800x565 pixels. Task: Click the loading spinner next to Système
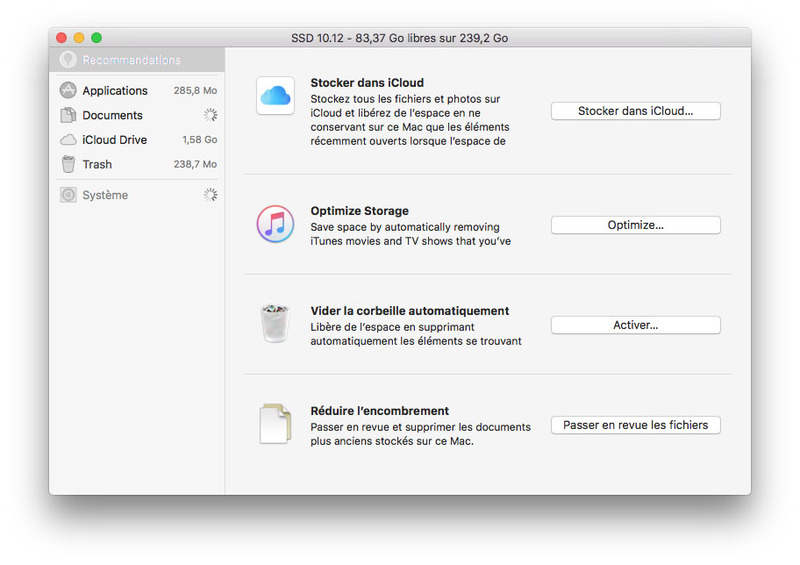[210, 194]
